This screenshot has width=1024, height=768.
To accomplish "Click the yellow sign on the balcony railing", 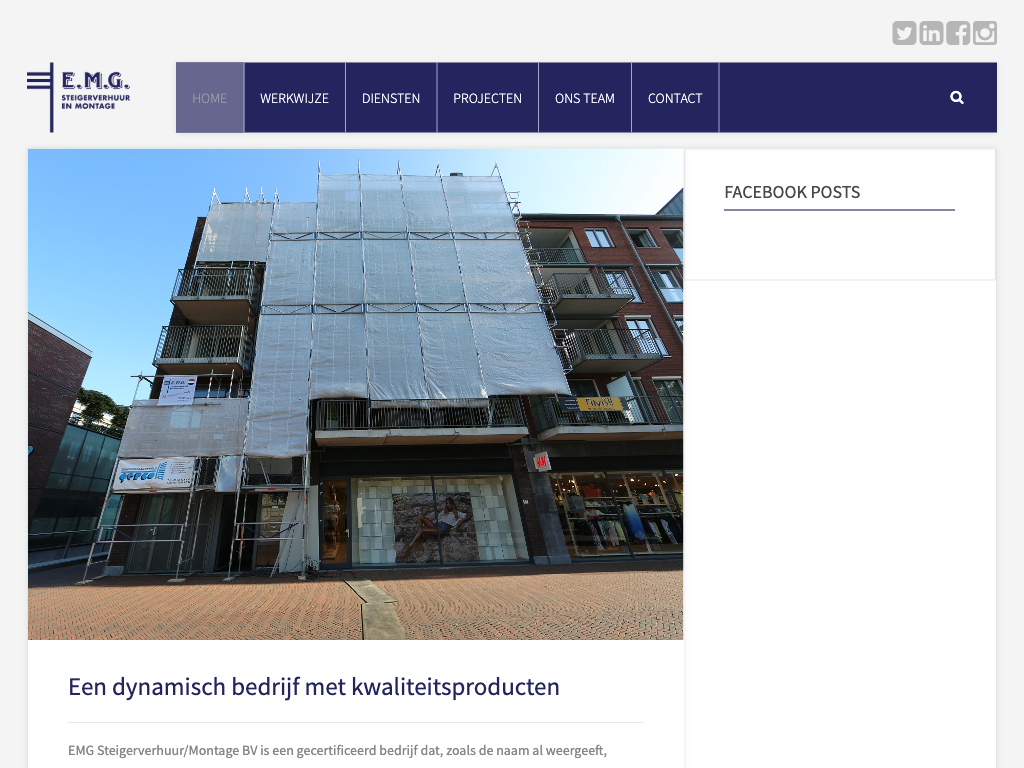I will coord(600,404).
